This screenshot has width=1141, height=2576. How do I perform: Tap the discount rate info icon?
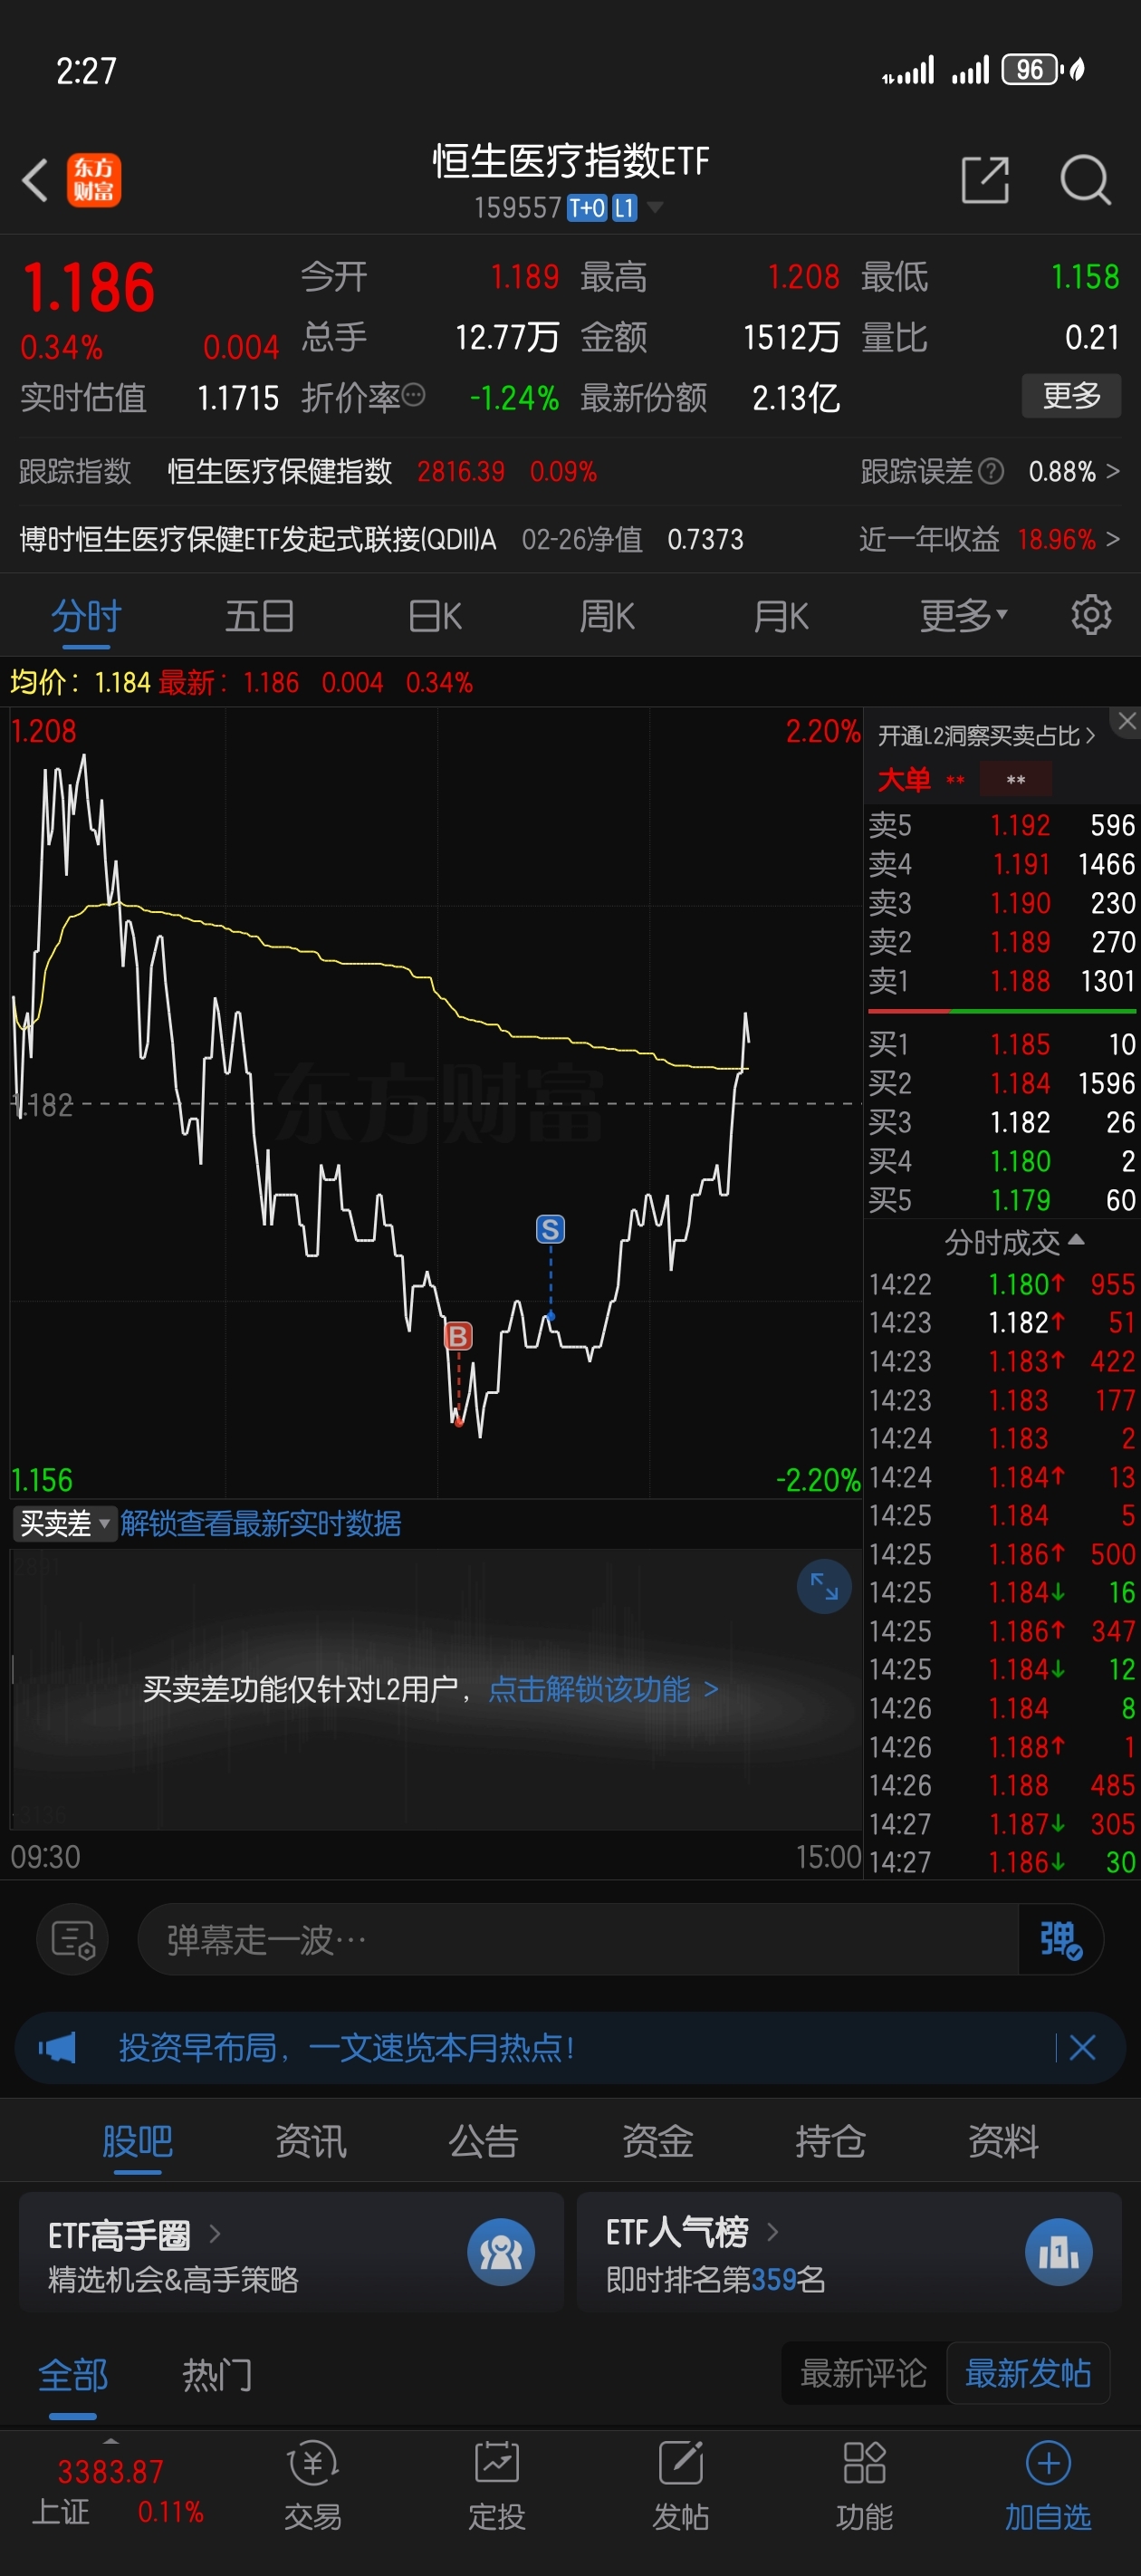[x=413, y=396]
